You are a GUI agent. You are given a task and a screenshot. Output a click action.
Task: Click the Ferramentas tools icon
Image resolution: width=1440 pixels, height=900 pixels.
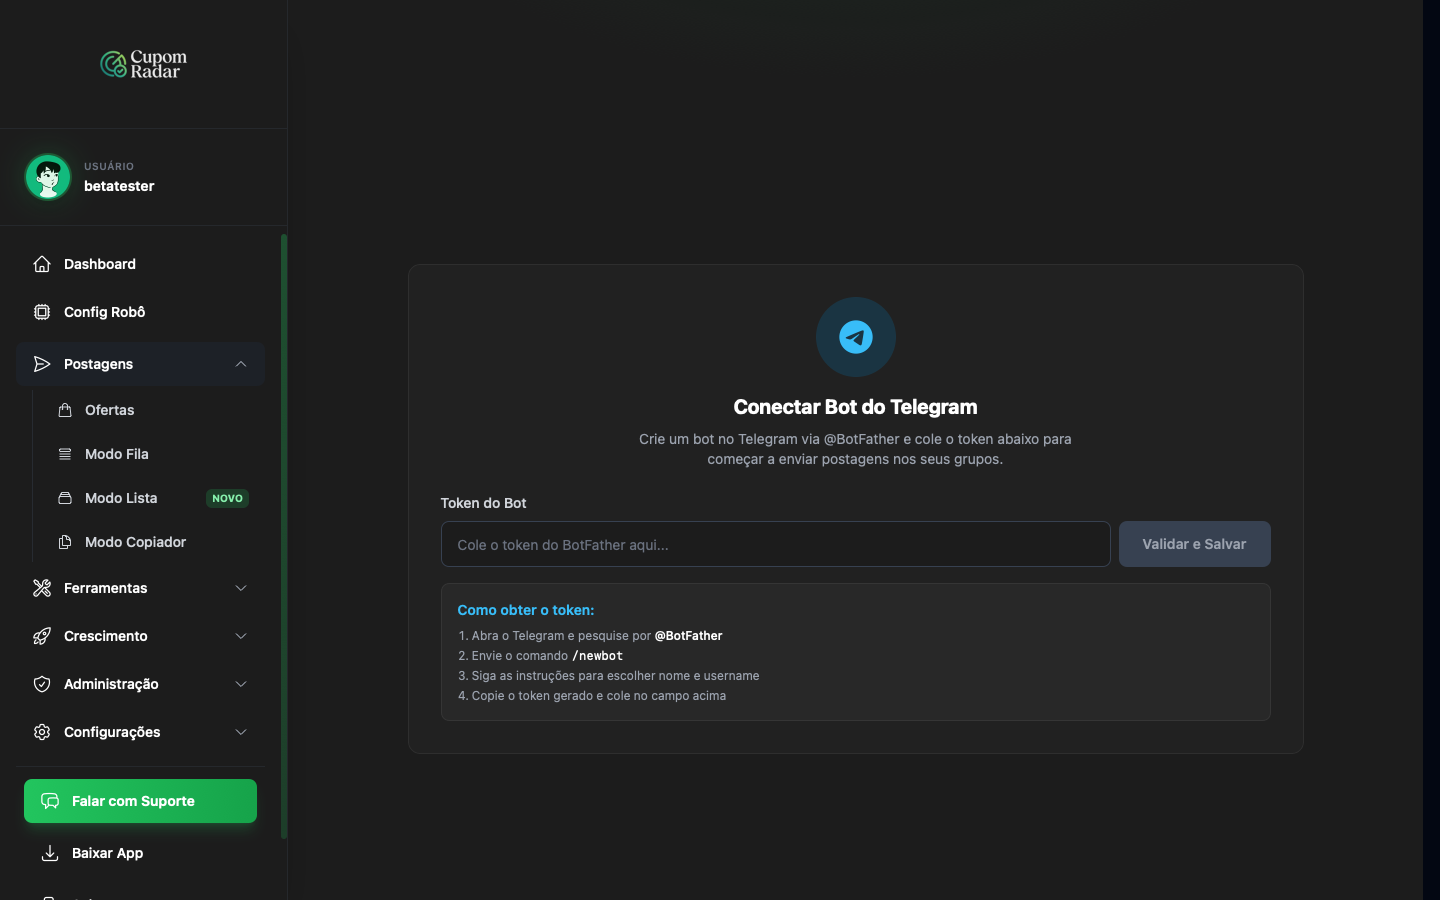(x=42, y=588)
